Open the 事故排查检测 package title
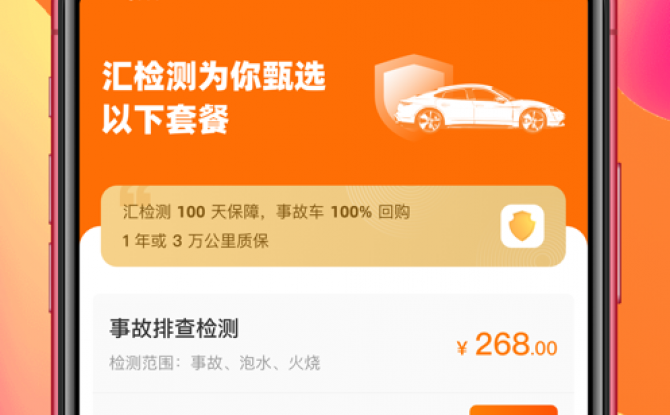The height and width of the screenshot is (415, 670). click(x=173, y=328)
